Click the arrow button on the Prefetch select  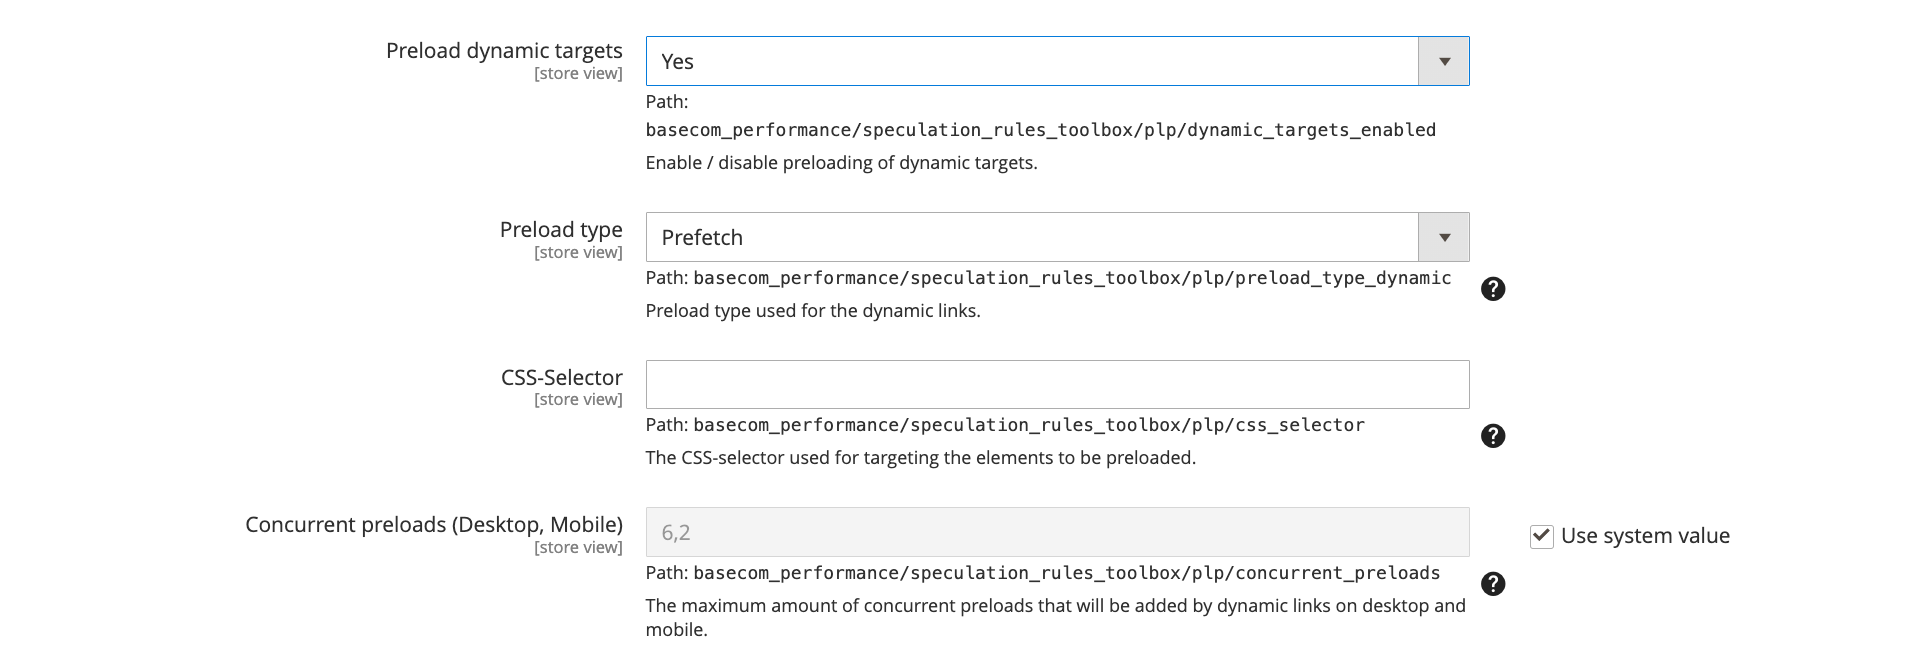click(1443, 237)
